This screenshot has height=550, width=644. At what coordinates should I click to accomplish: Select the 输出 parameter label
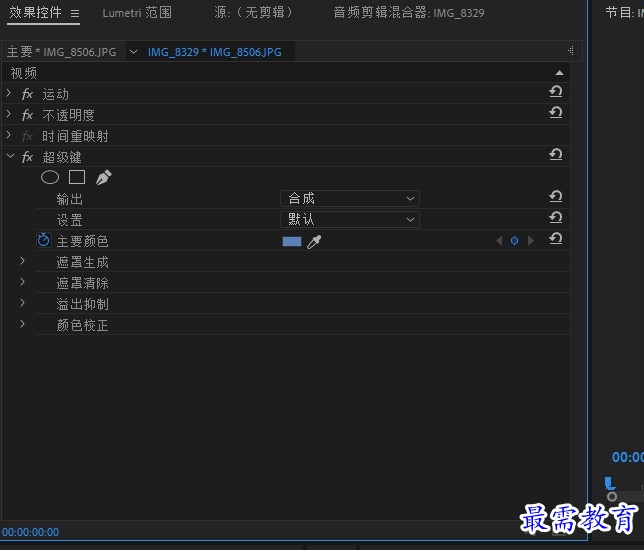(70, 200)
